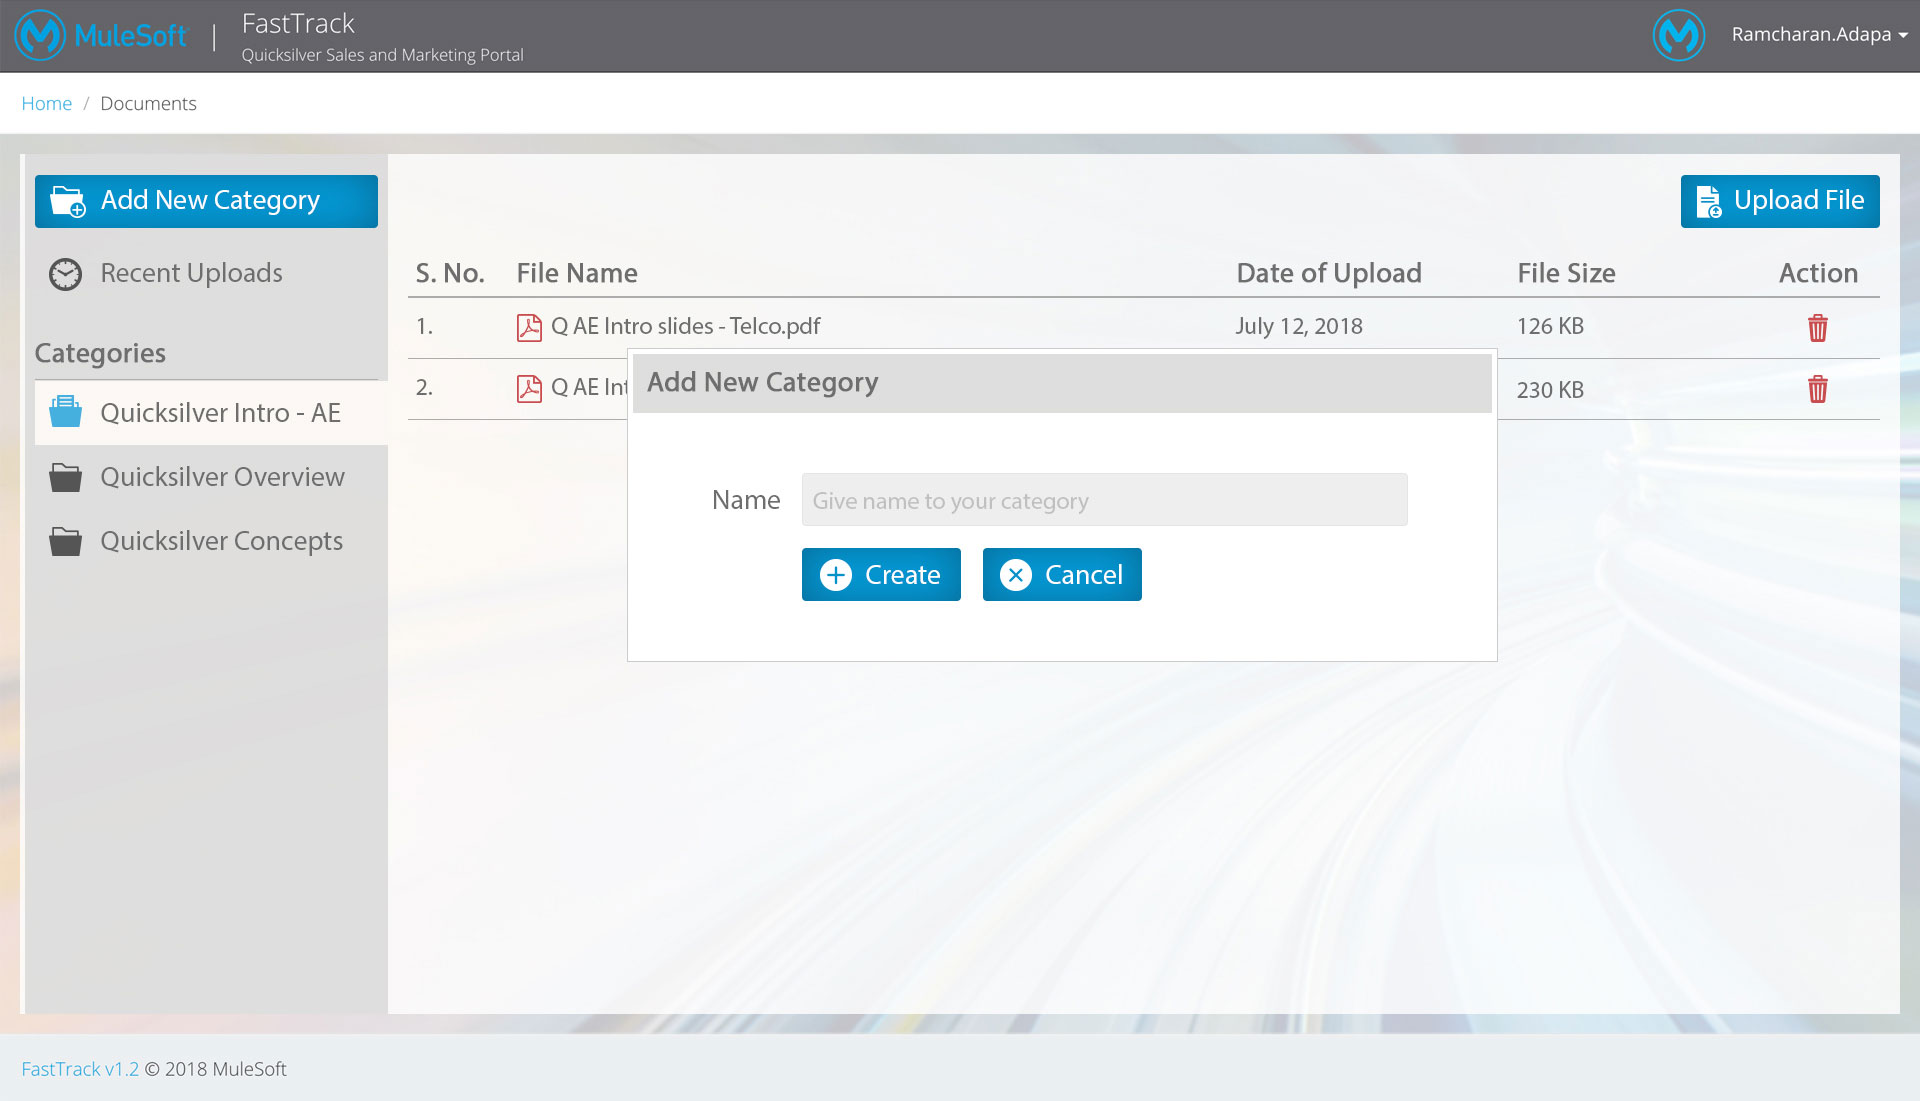
Task: Delete Q AE Intro slides - Telco.pdf via trash icon
Action: (1817, 328)
